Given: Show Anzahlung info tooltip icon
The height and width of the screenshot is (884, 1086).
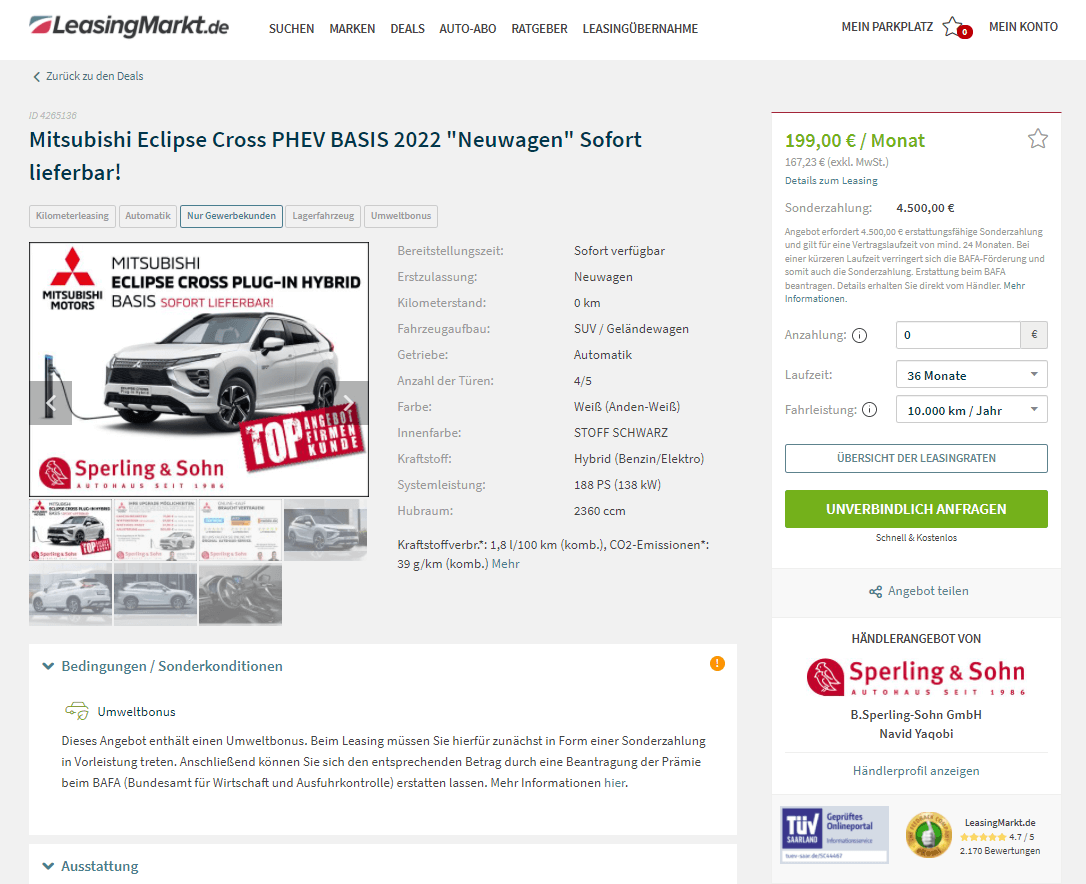Looking at the screenshot, I should click(859, 335).
